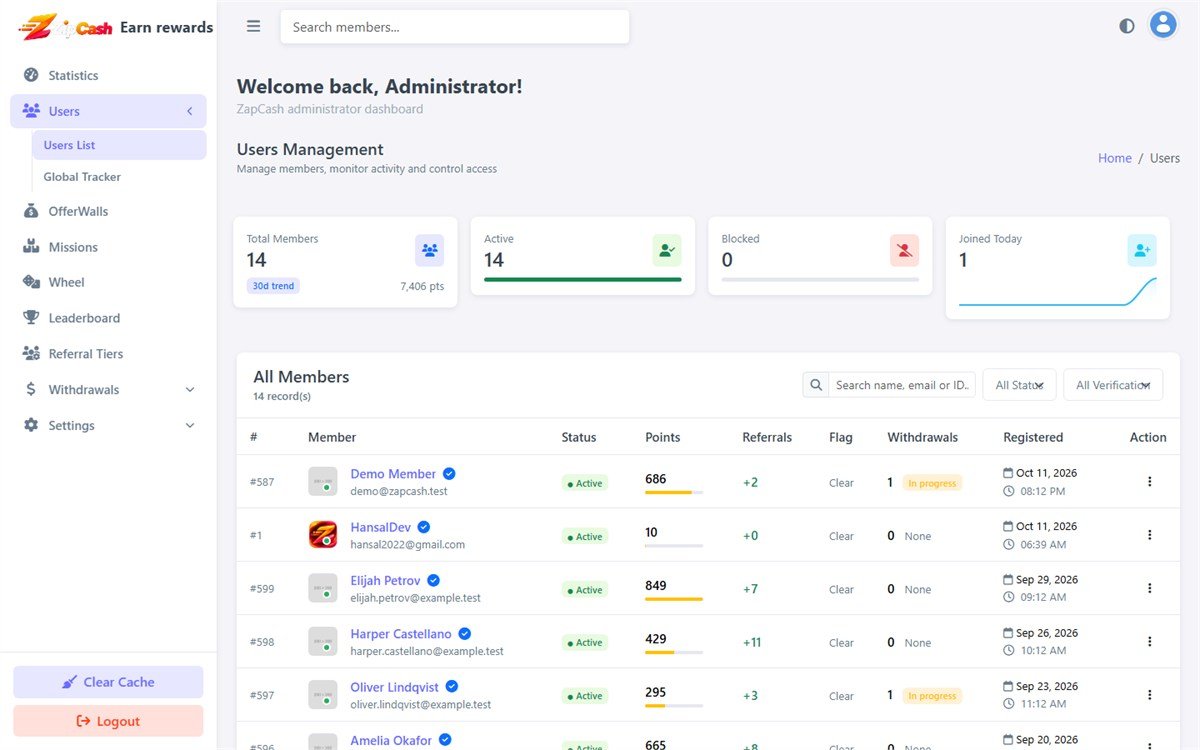Click Demo Member's In progress withdrawal badge
This screenshot has width=1200, height=750.
tap(932, 483)
